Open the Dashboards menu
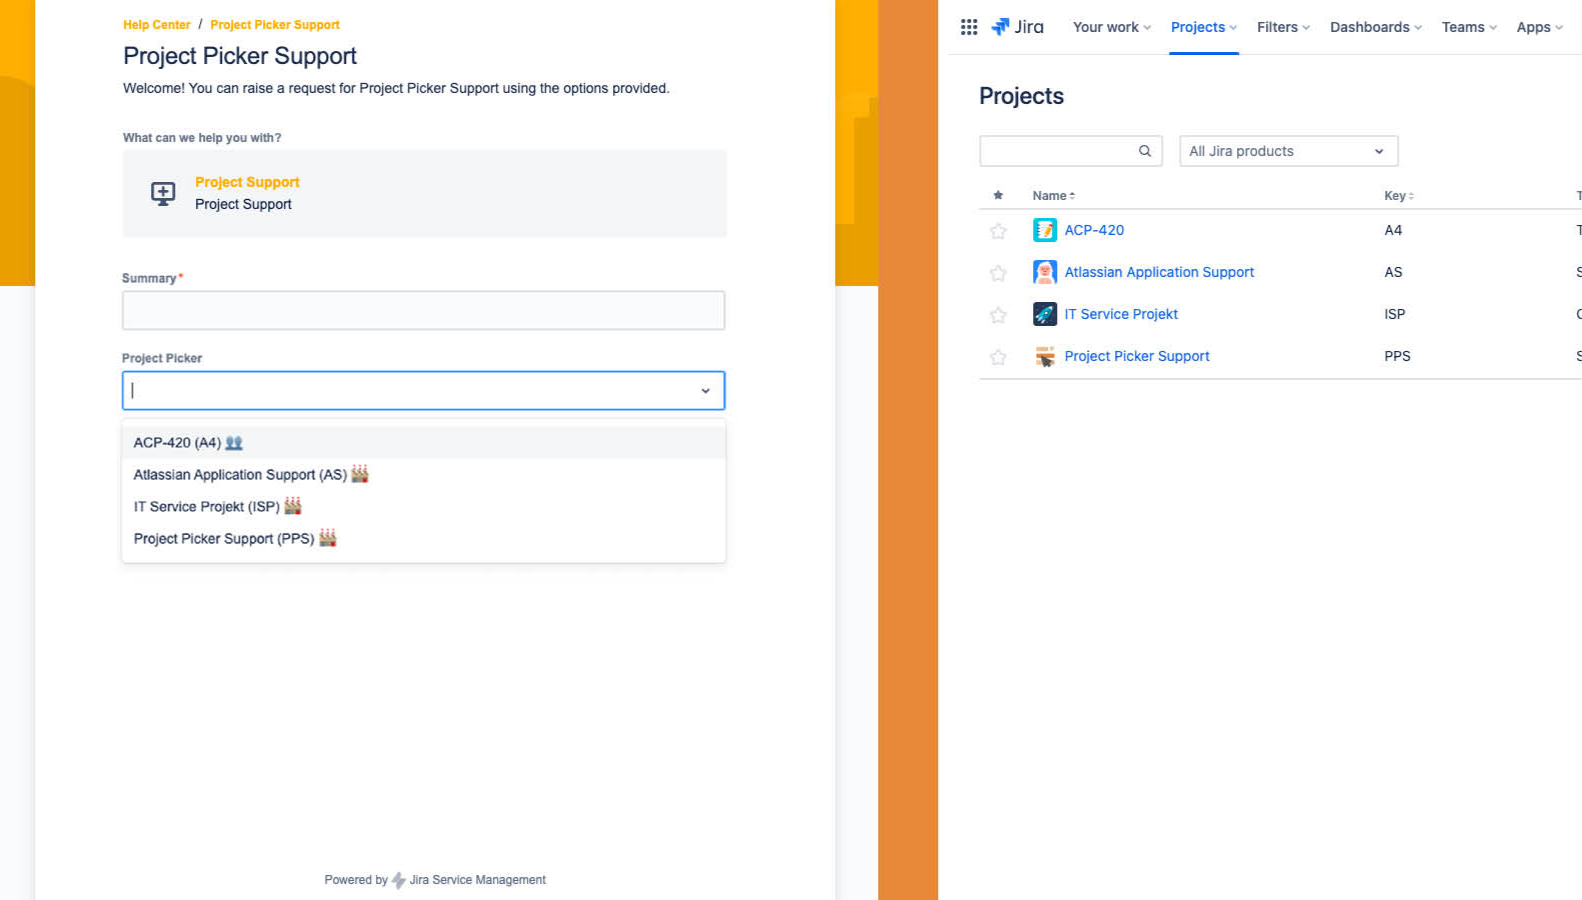This screenshot has height=900, width=1582. tap(1375, 27)
